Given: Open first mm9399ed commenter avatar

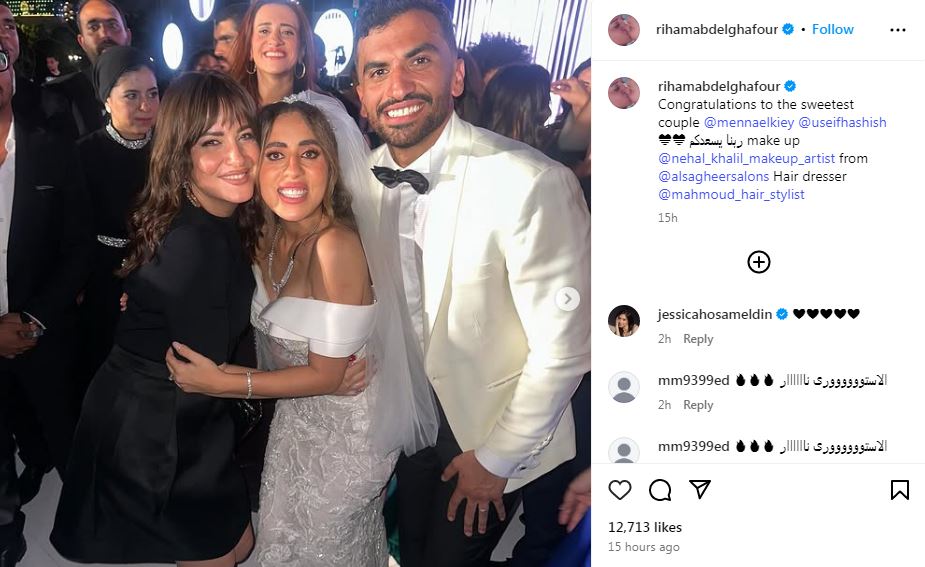Looking at the screenshot, I should pyautogui.click(x=624, y=387).
